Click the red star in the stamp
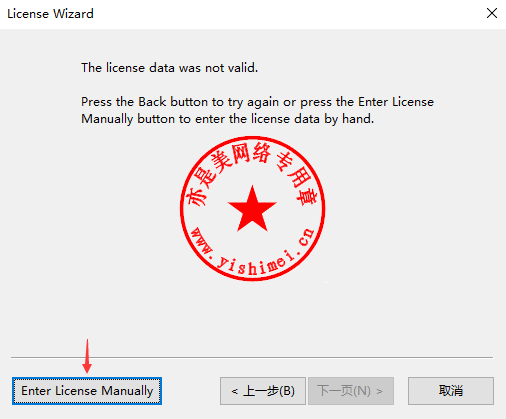Screen dimensions: 506x419 (252, 209)
